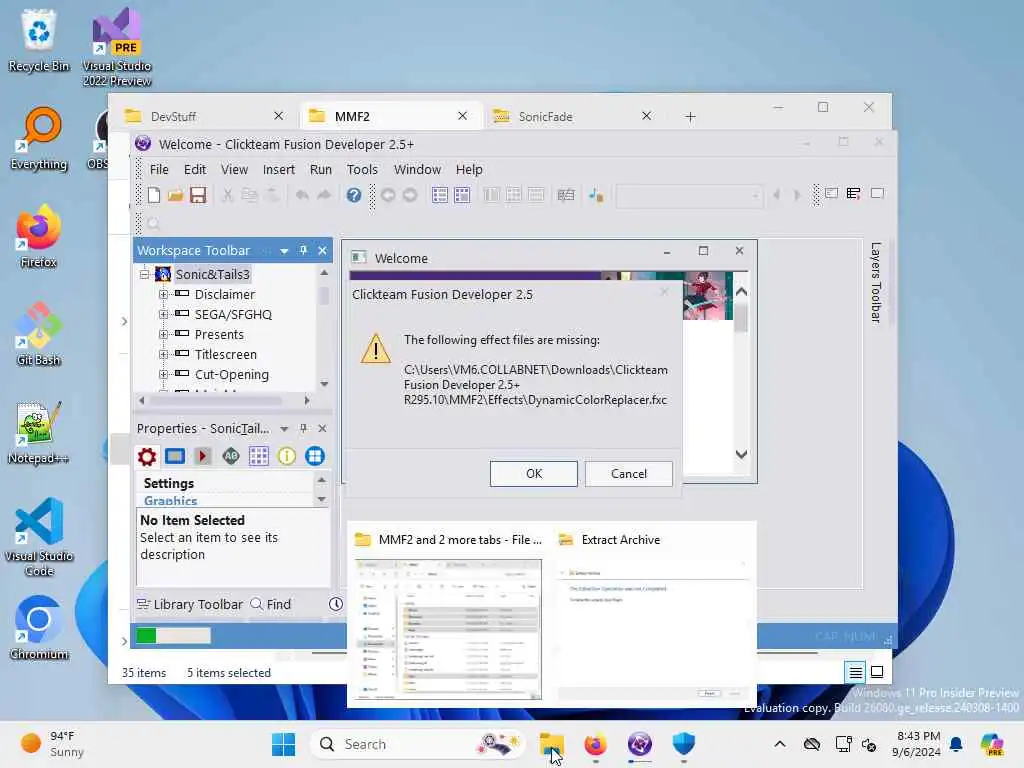Select the grid Events properties tab icon
The image size is (1024, 768).
tap(259, 456)
